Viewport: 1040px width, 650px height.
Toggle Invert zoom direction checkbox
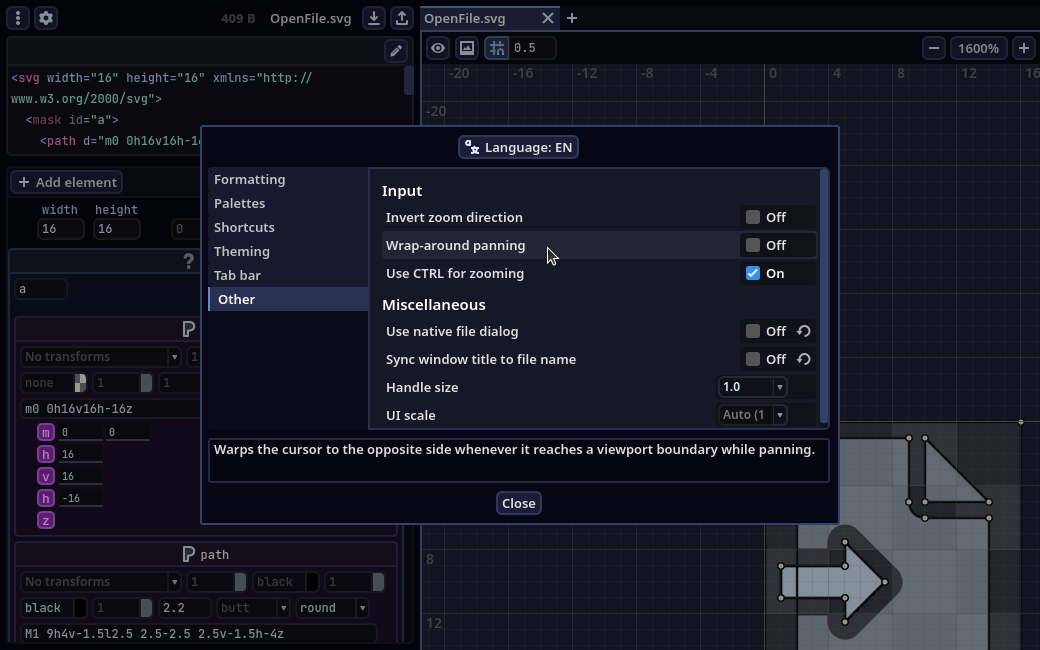coord(753,218)
